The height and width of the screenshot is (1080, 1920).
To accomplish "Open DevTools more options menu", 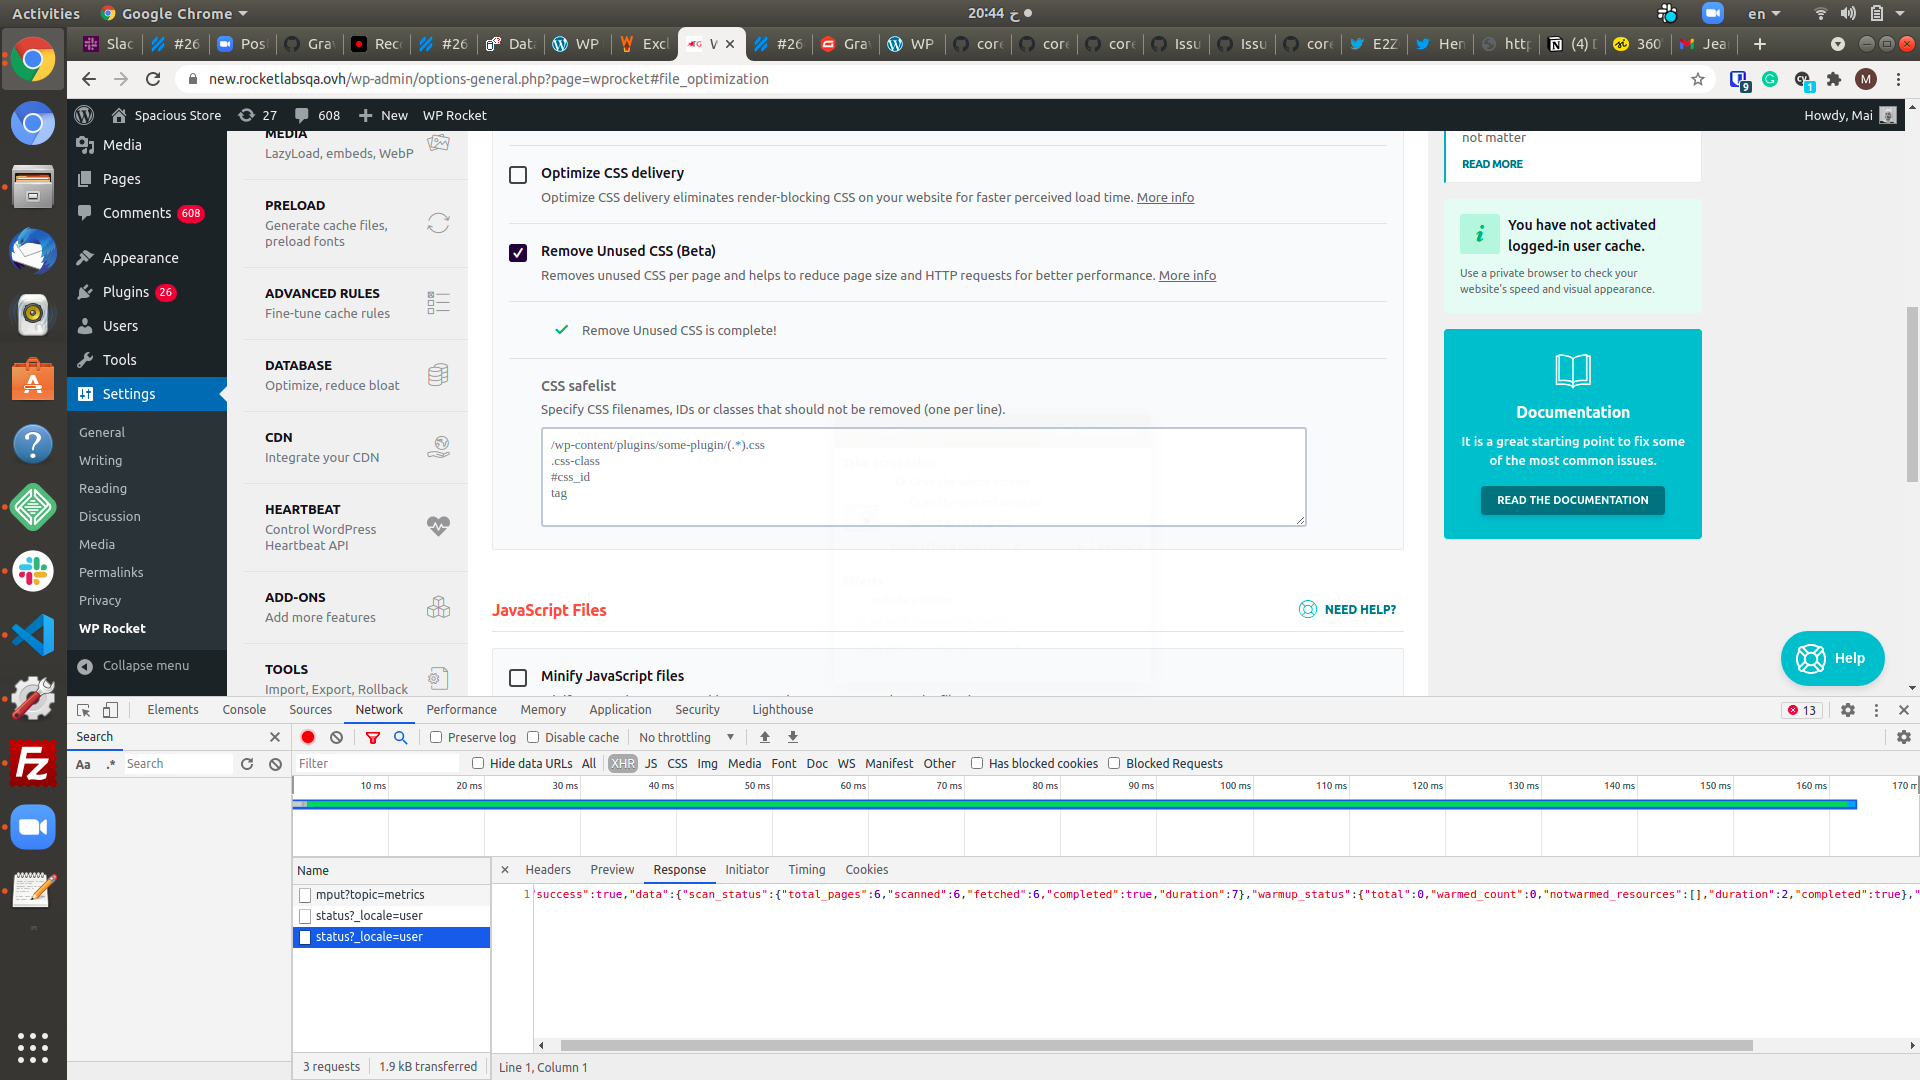I will 1876,710.
